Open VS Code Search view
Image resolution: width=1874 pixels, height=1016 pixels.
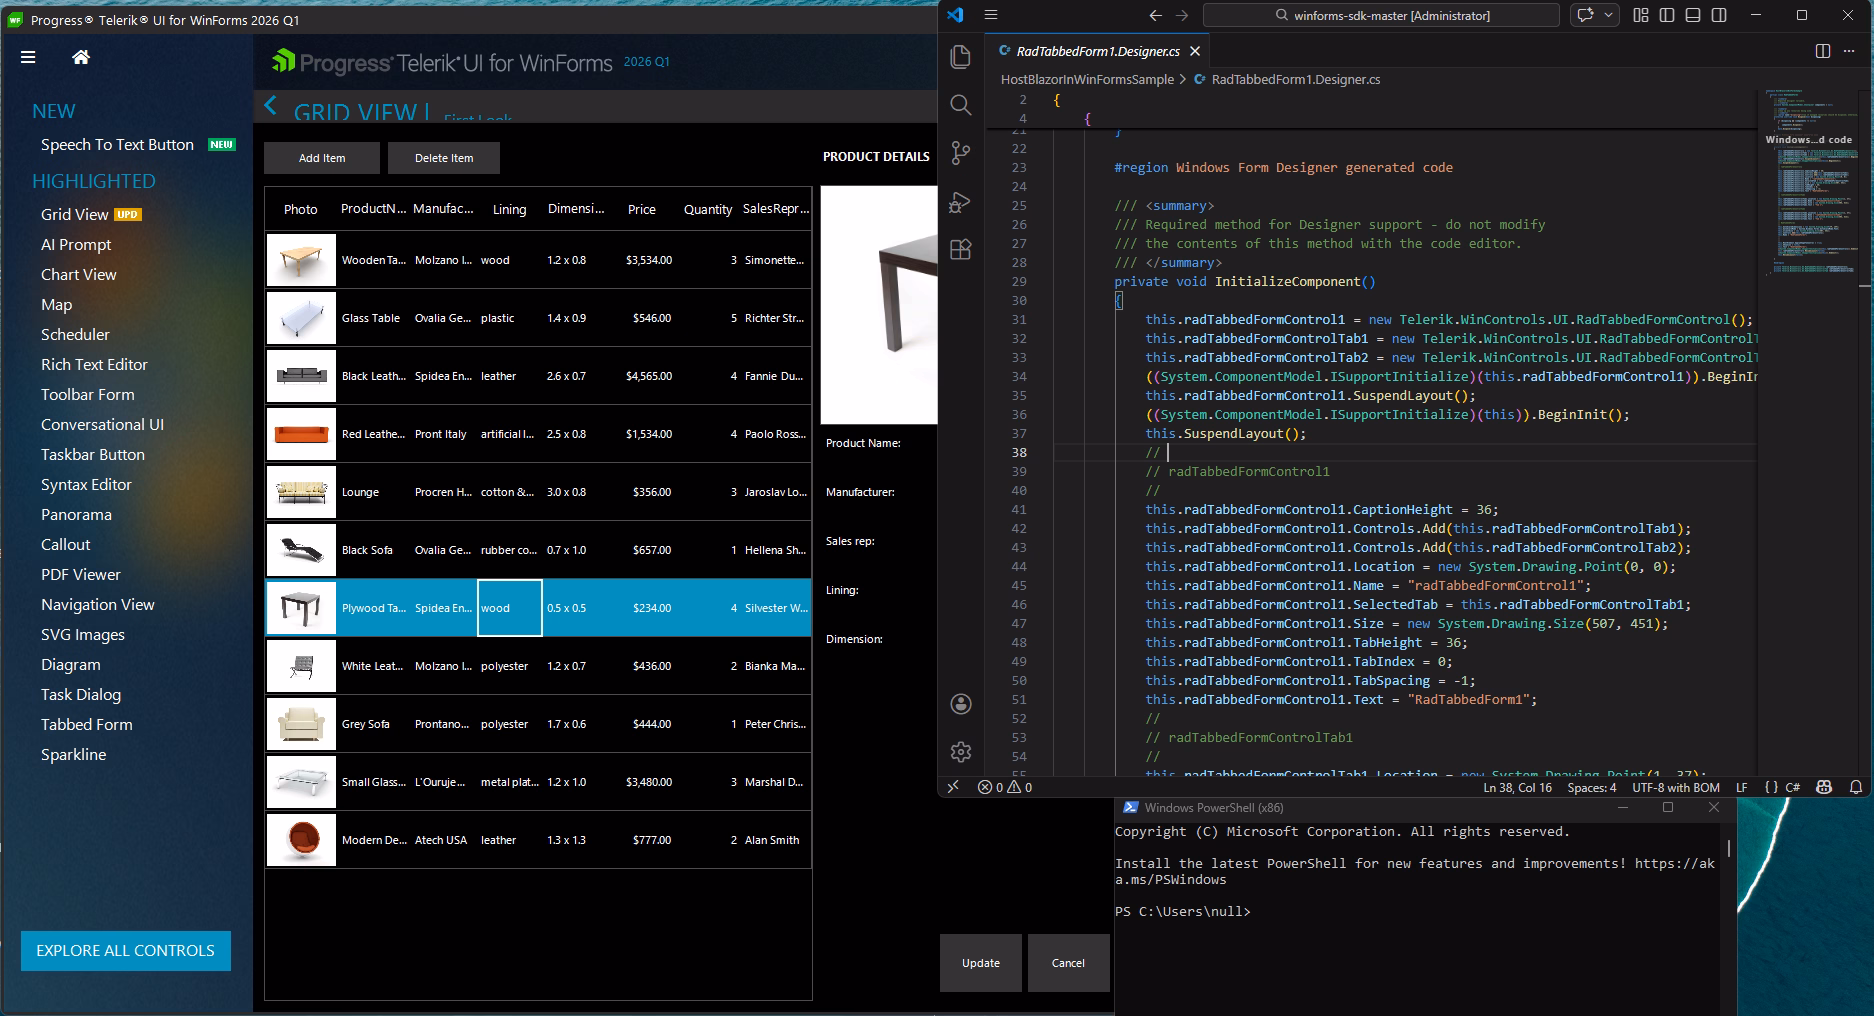pos(961,105)
